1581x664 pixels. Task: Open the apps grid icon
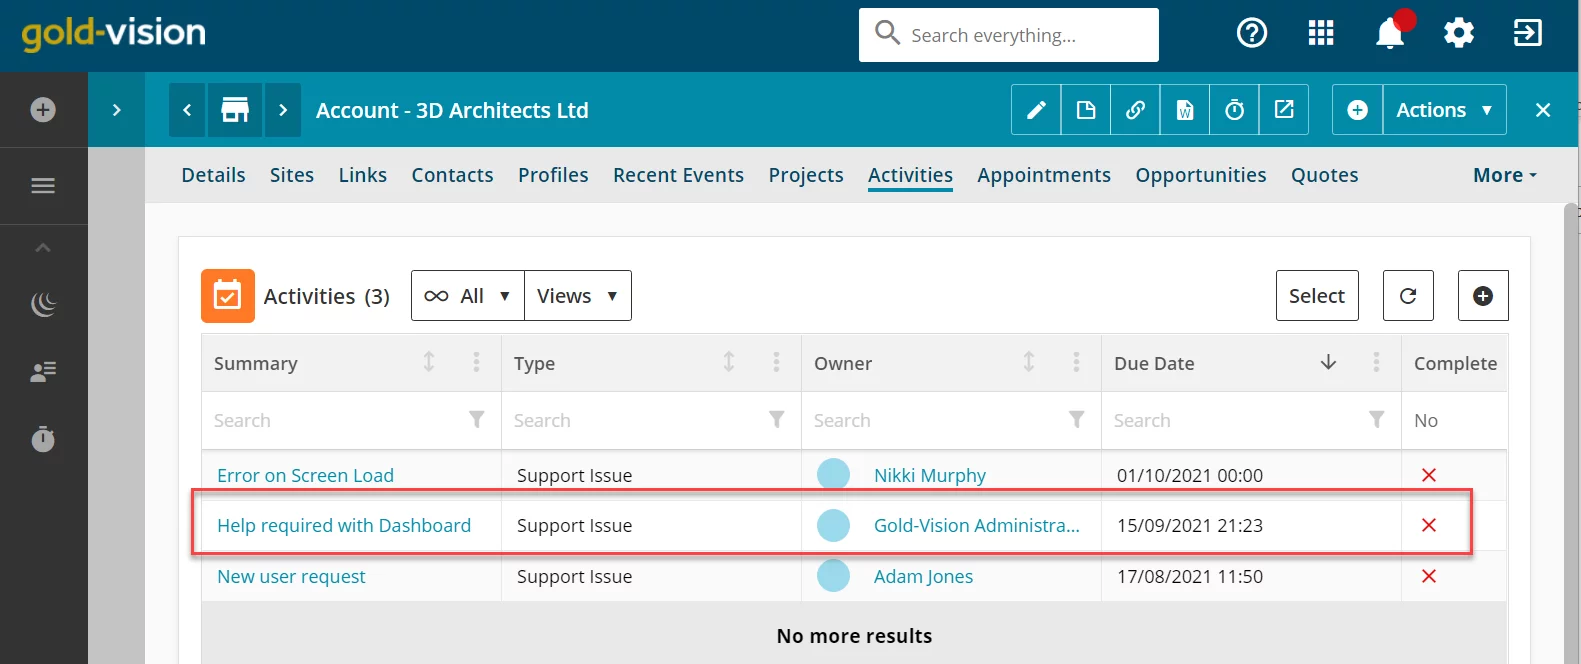(x=1321, y=33)
